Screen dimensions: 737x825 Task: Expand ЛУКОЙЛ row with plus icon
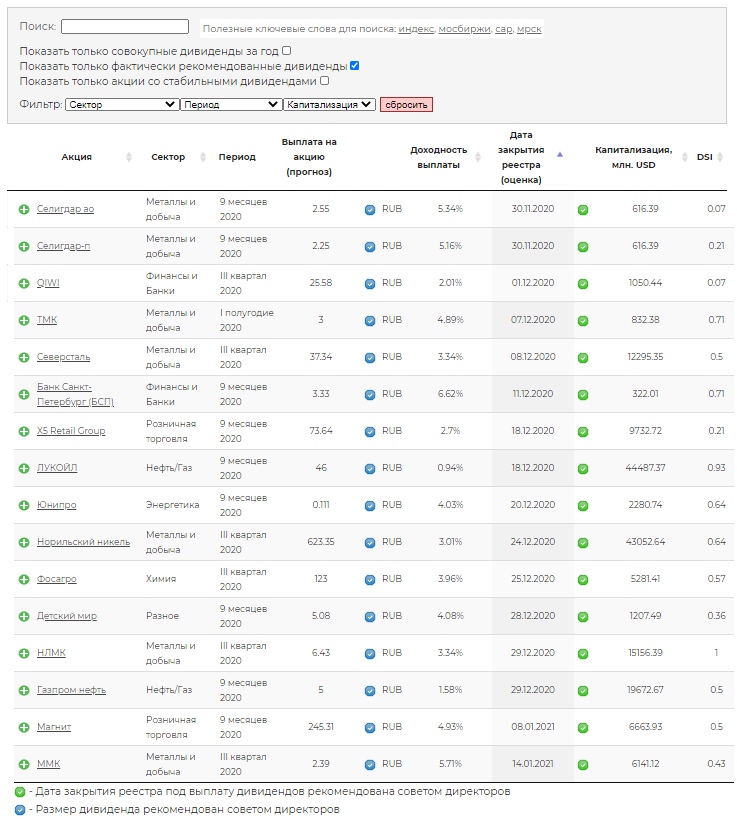point(24,468)
